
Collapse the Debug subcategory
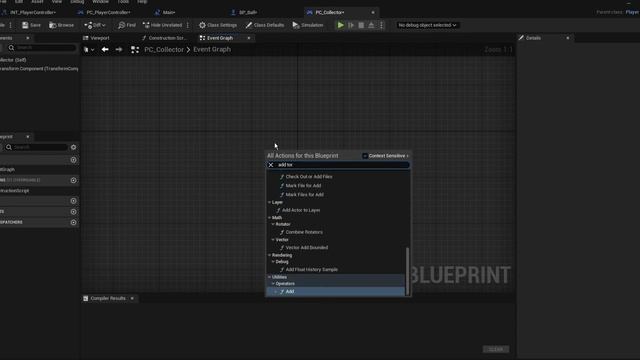pyautogui.click(x=273, y=262)
